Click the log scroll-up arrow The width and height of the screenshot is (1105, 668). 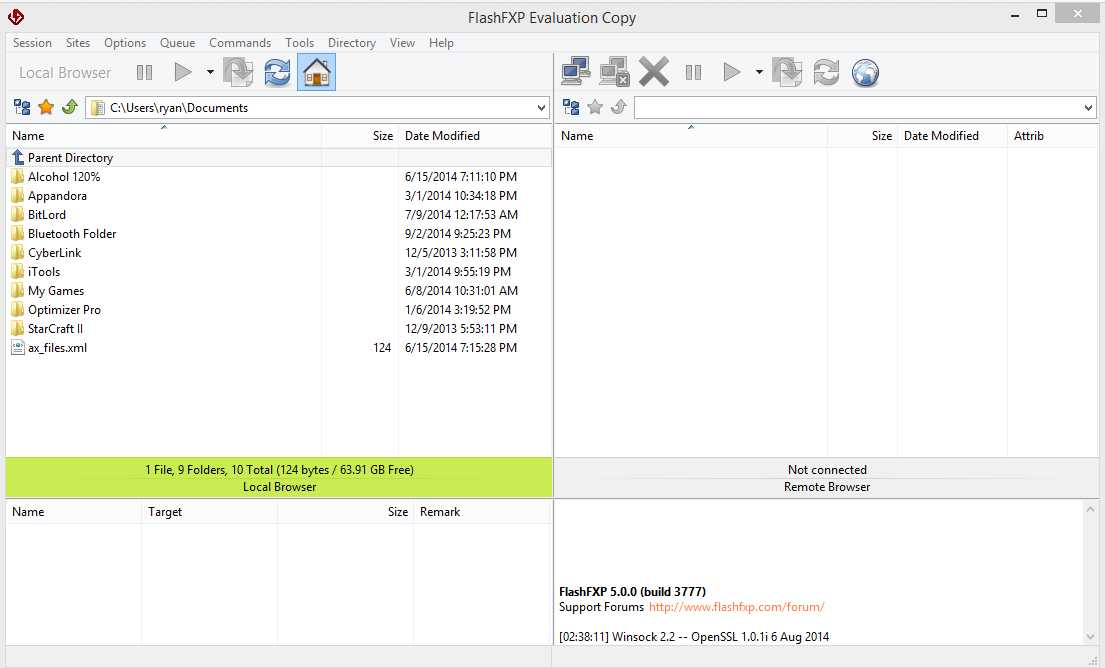click(1090, 509)
